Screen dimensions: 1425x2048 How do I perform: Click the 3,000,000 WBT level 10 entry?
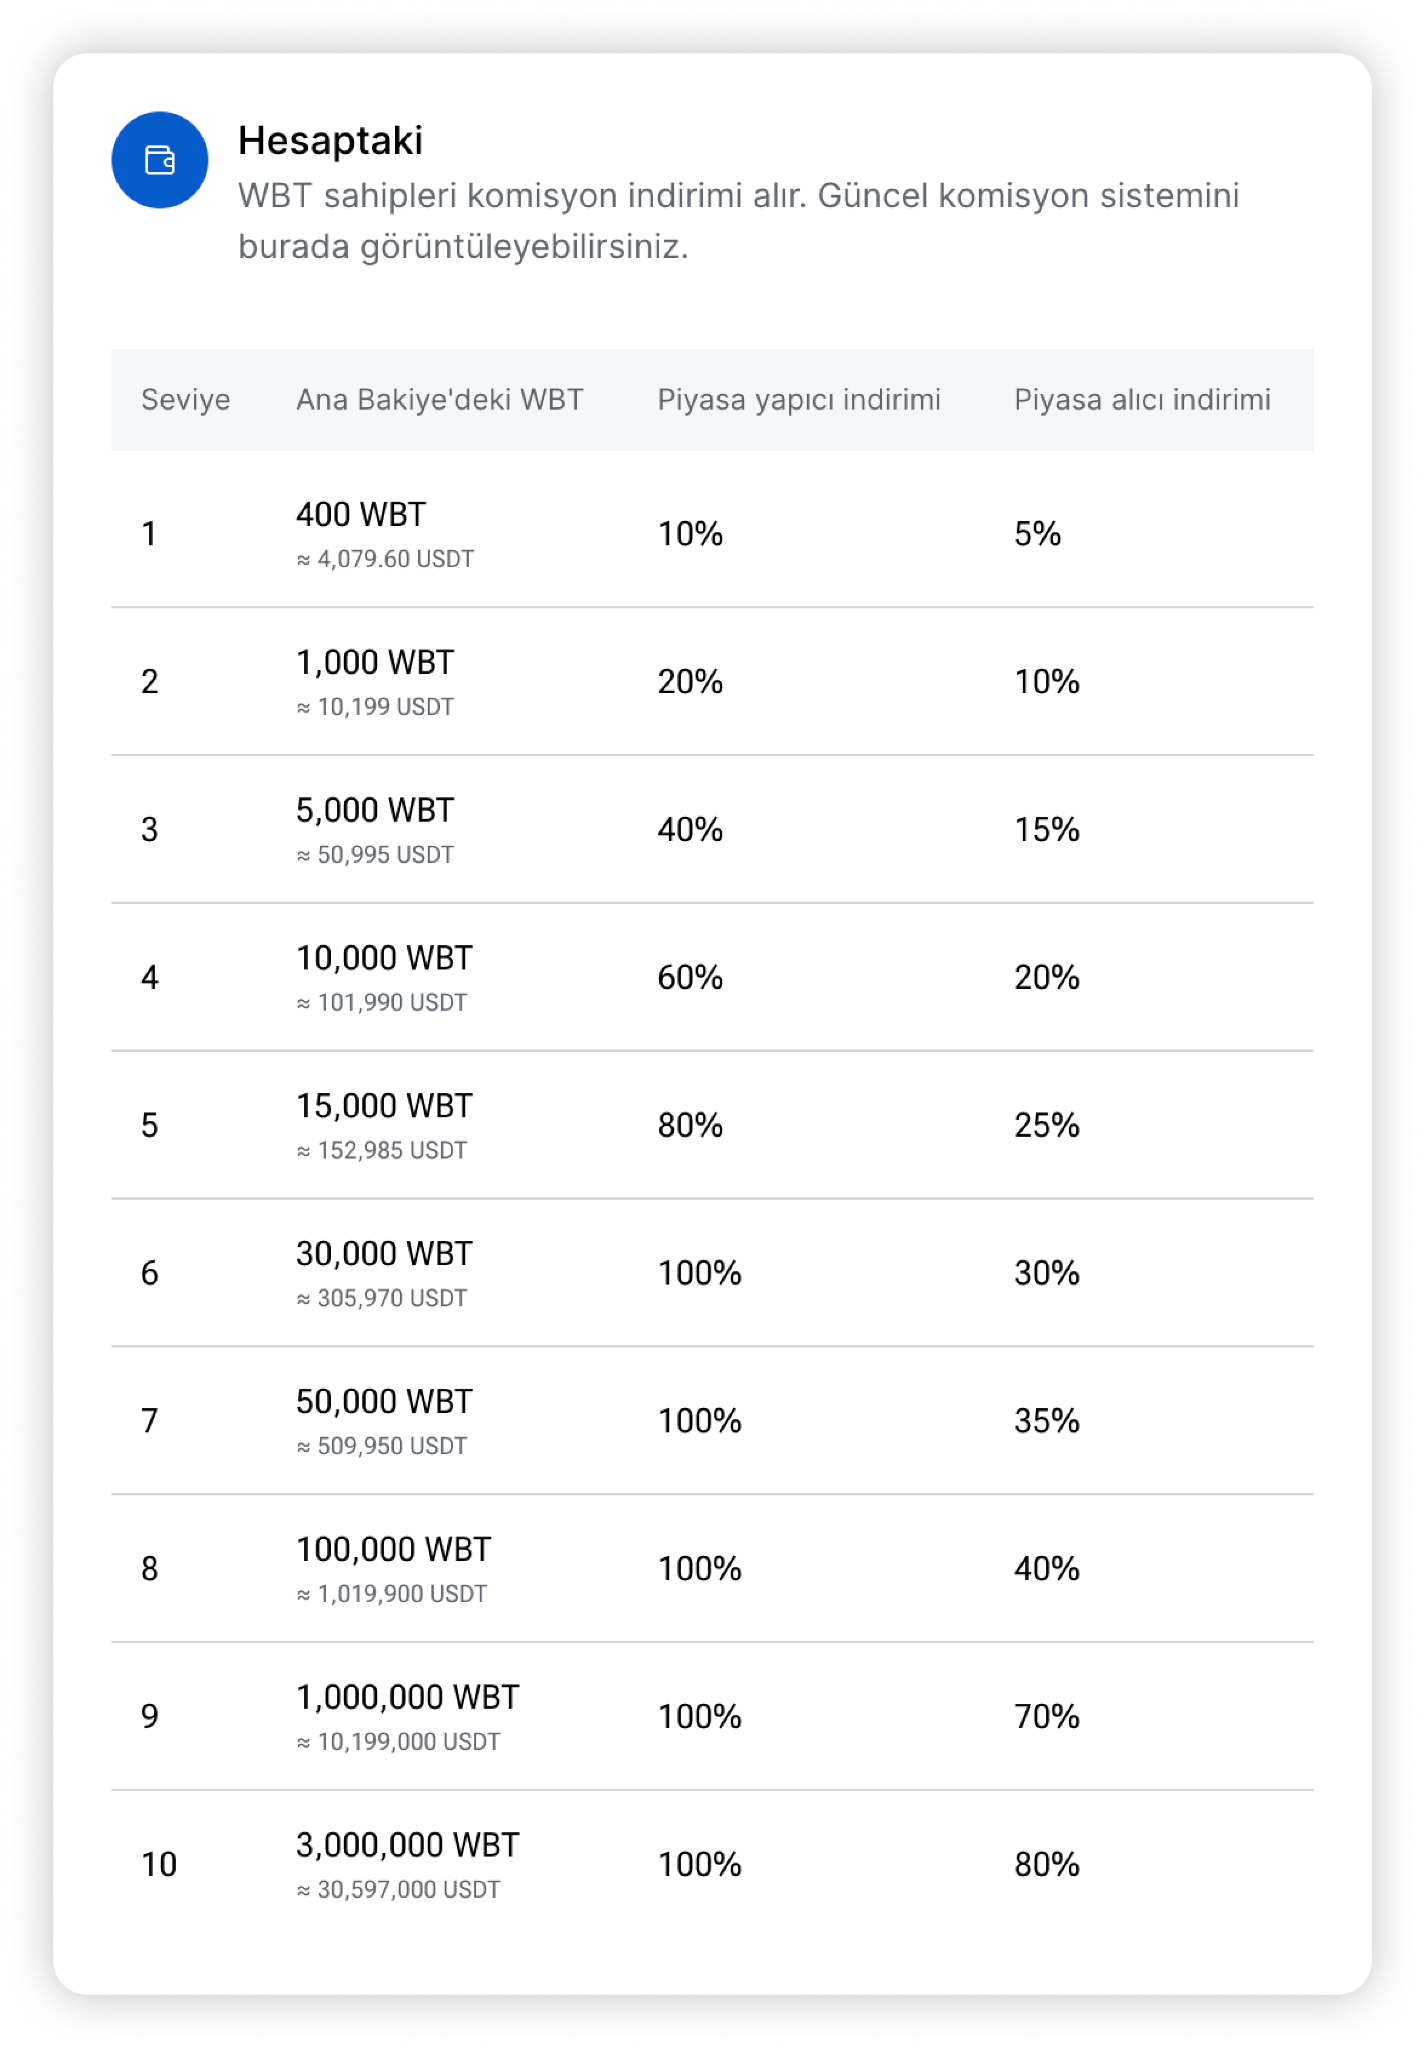point(407,1845)
